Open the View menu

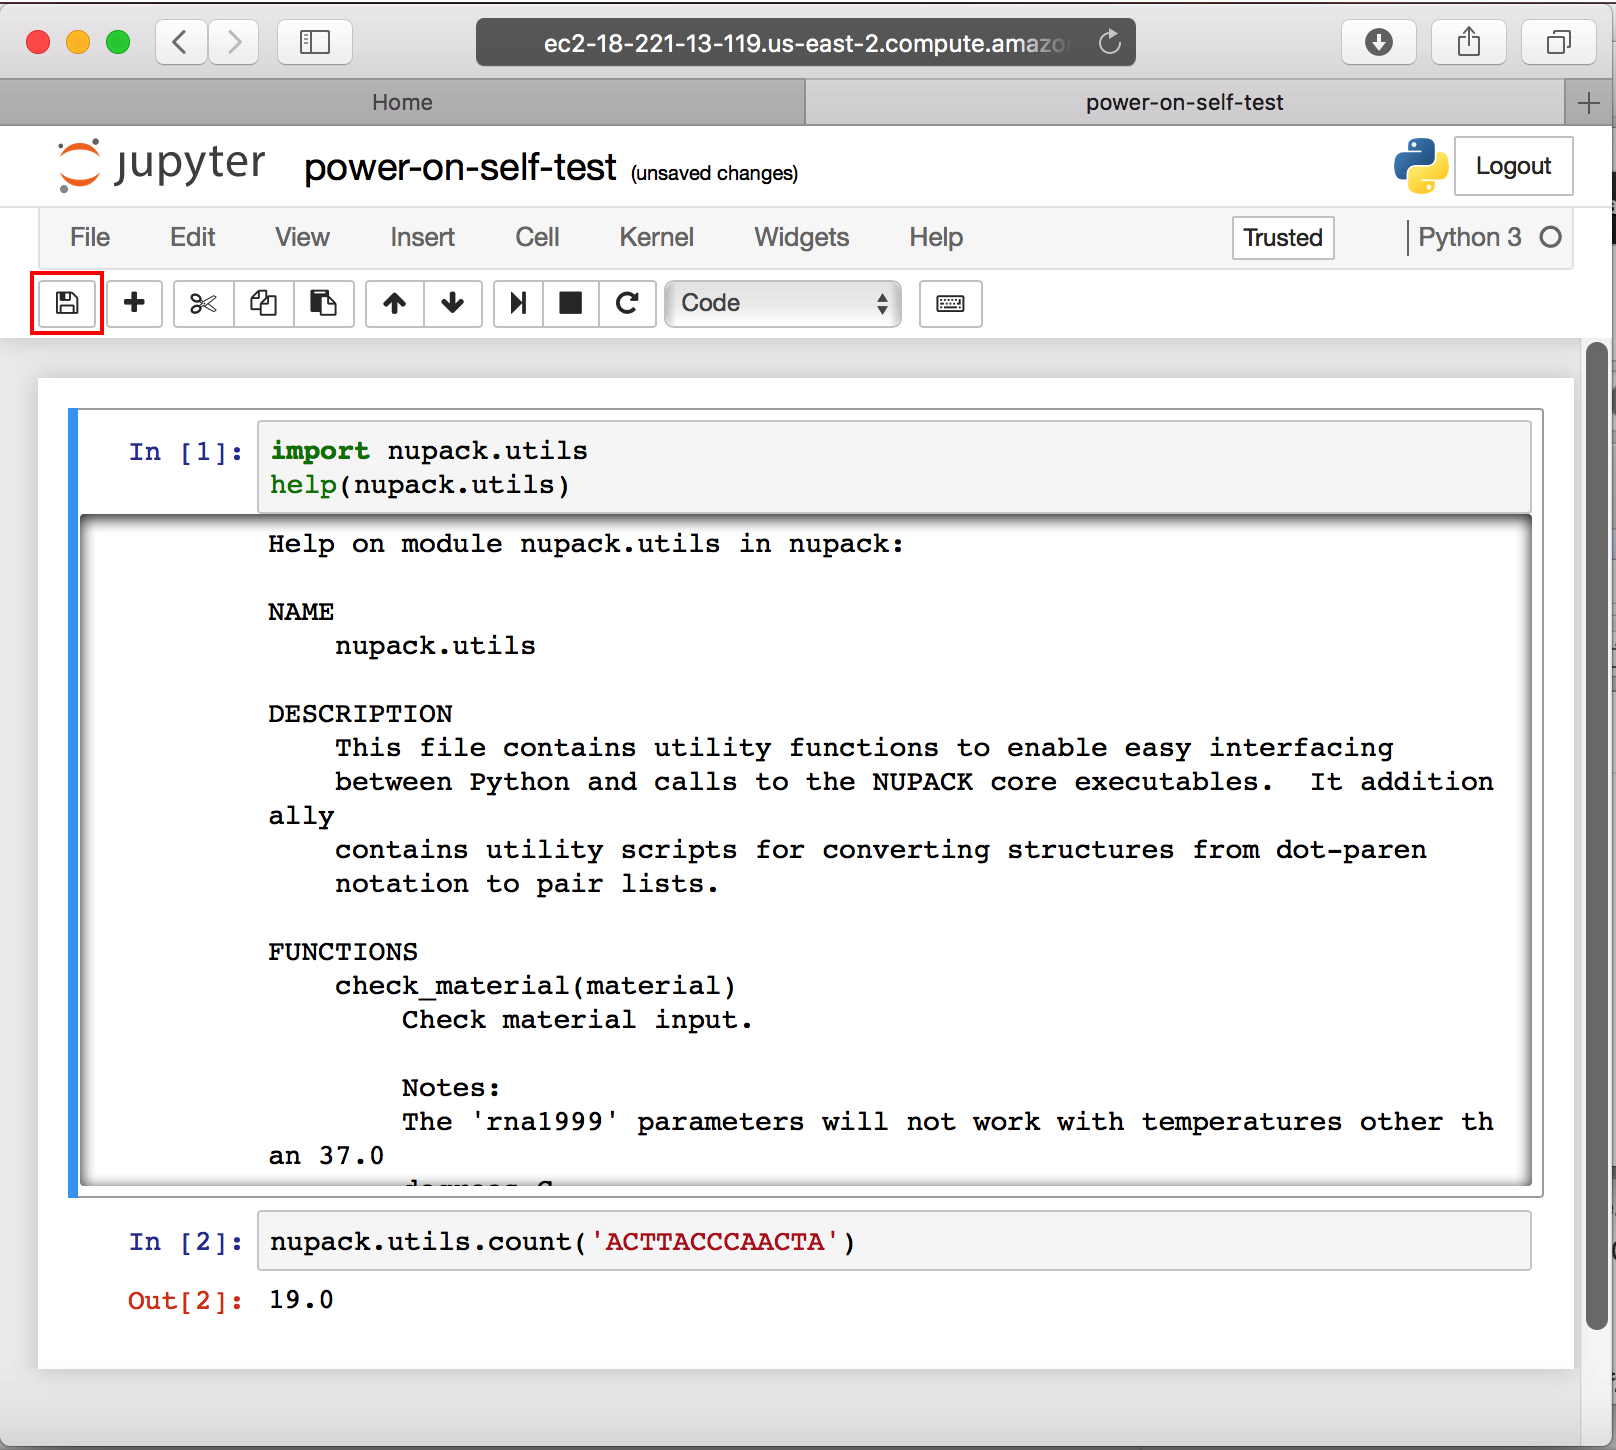(302, 237)
